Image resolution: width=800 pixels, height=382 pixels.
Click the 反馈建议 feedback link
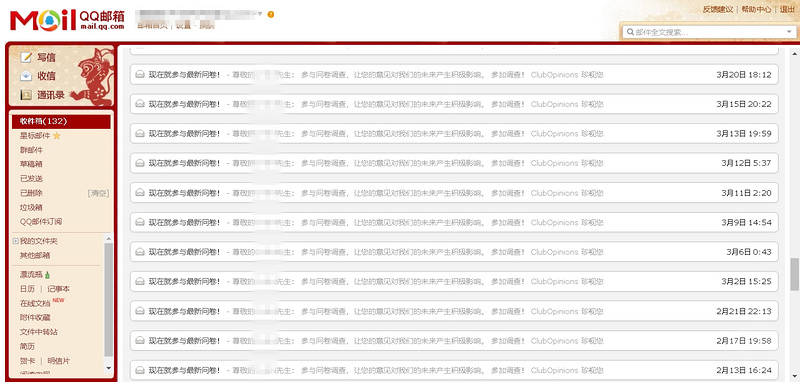click(x=718, y=9)
